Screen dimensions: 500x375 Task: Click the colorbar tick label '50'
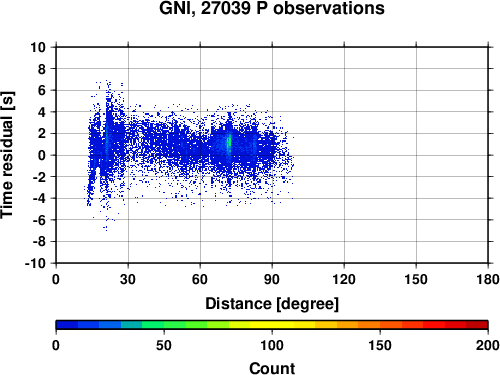(x=164, y=345)
